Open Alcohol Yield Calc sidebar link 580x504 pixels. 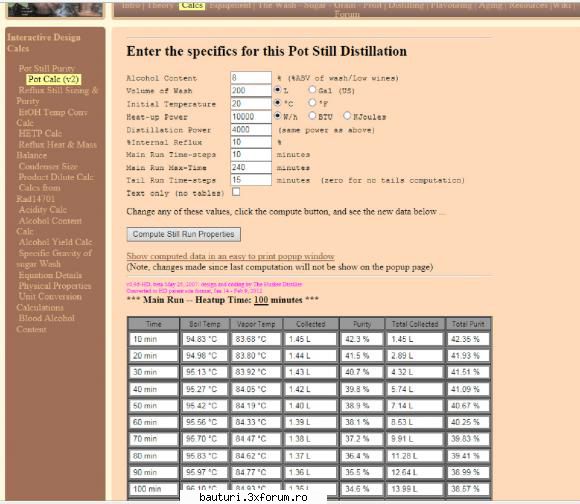(x=55, y=242)
